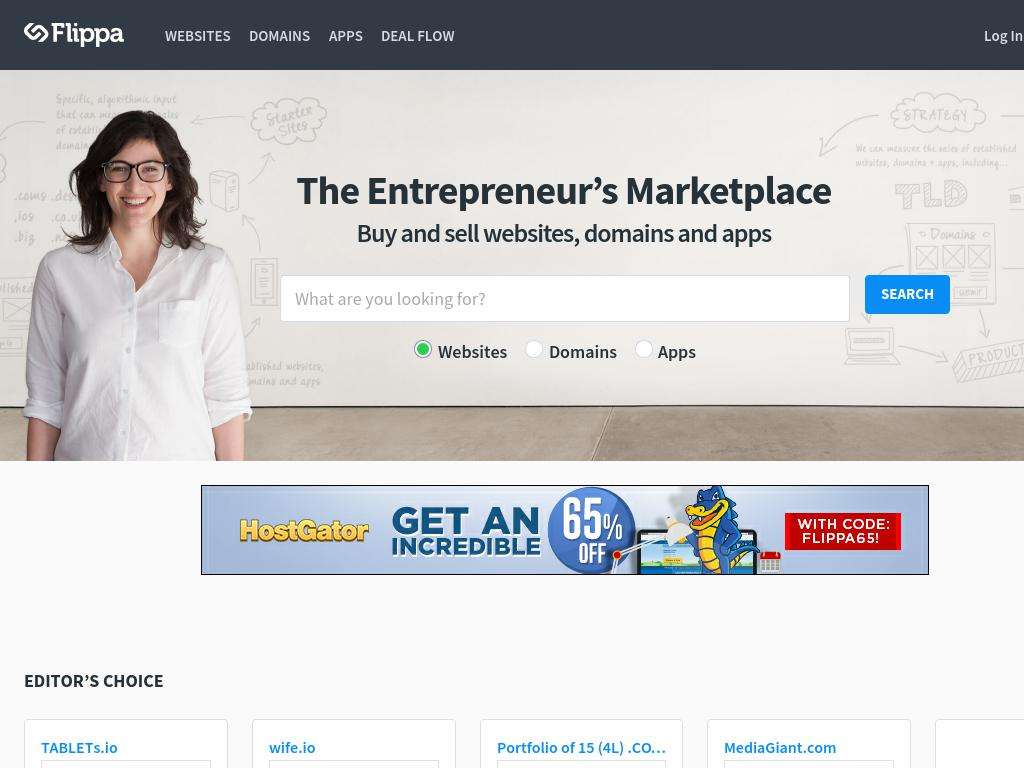Image resolution: width=1024 pixels, height=768 pixels.
Task: Select the Apps radio button
Action: coord(643,349)
